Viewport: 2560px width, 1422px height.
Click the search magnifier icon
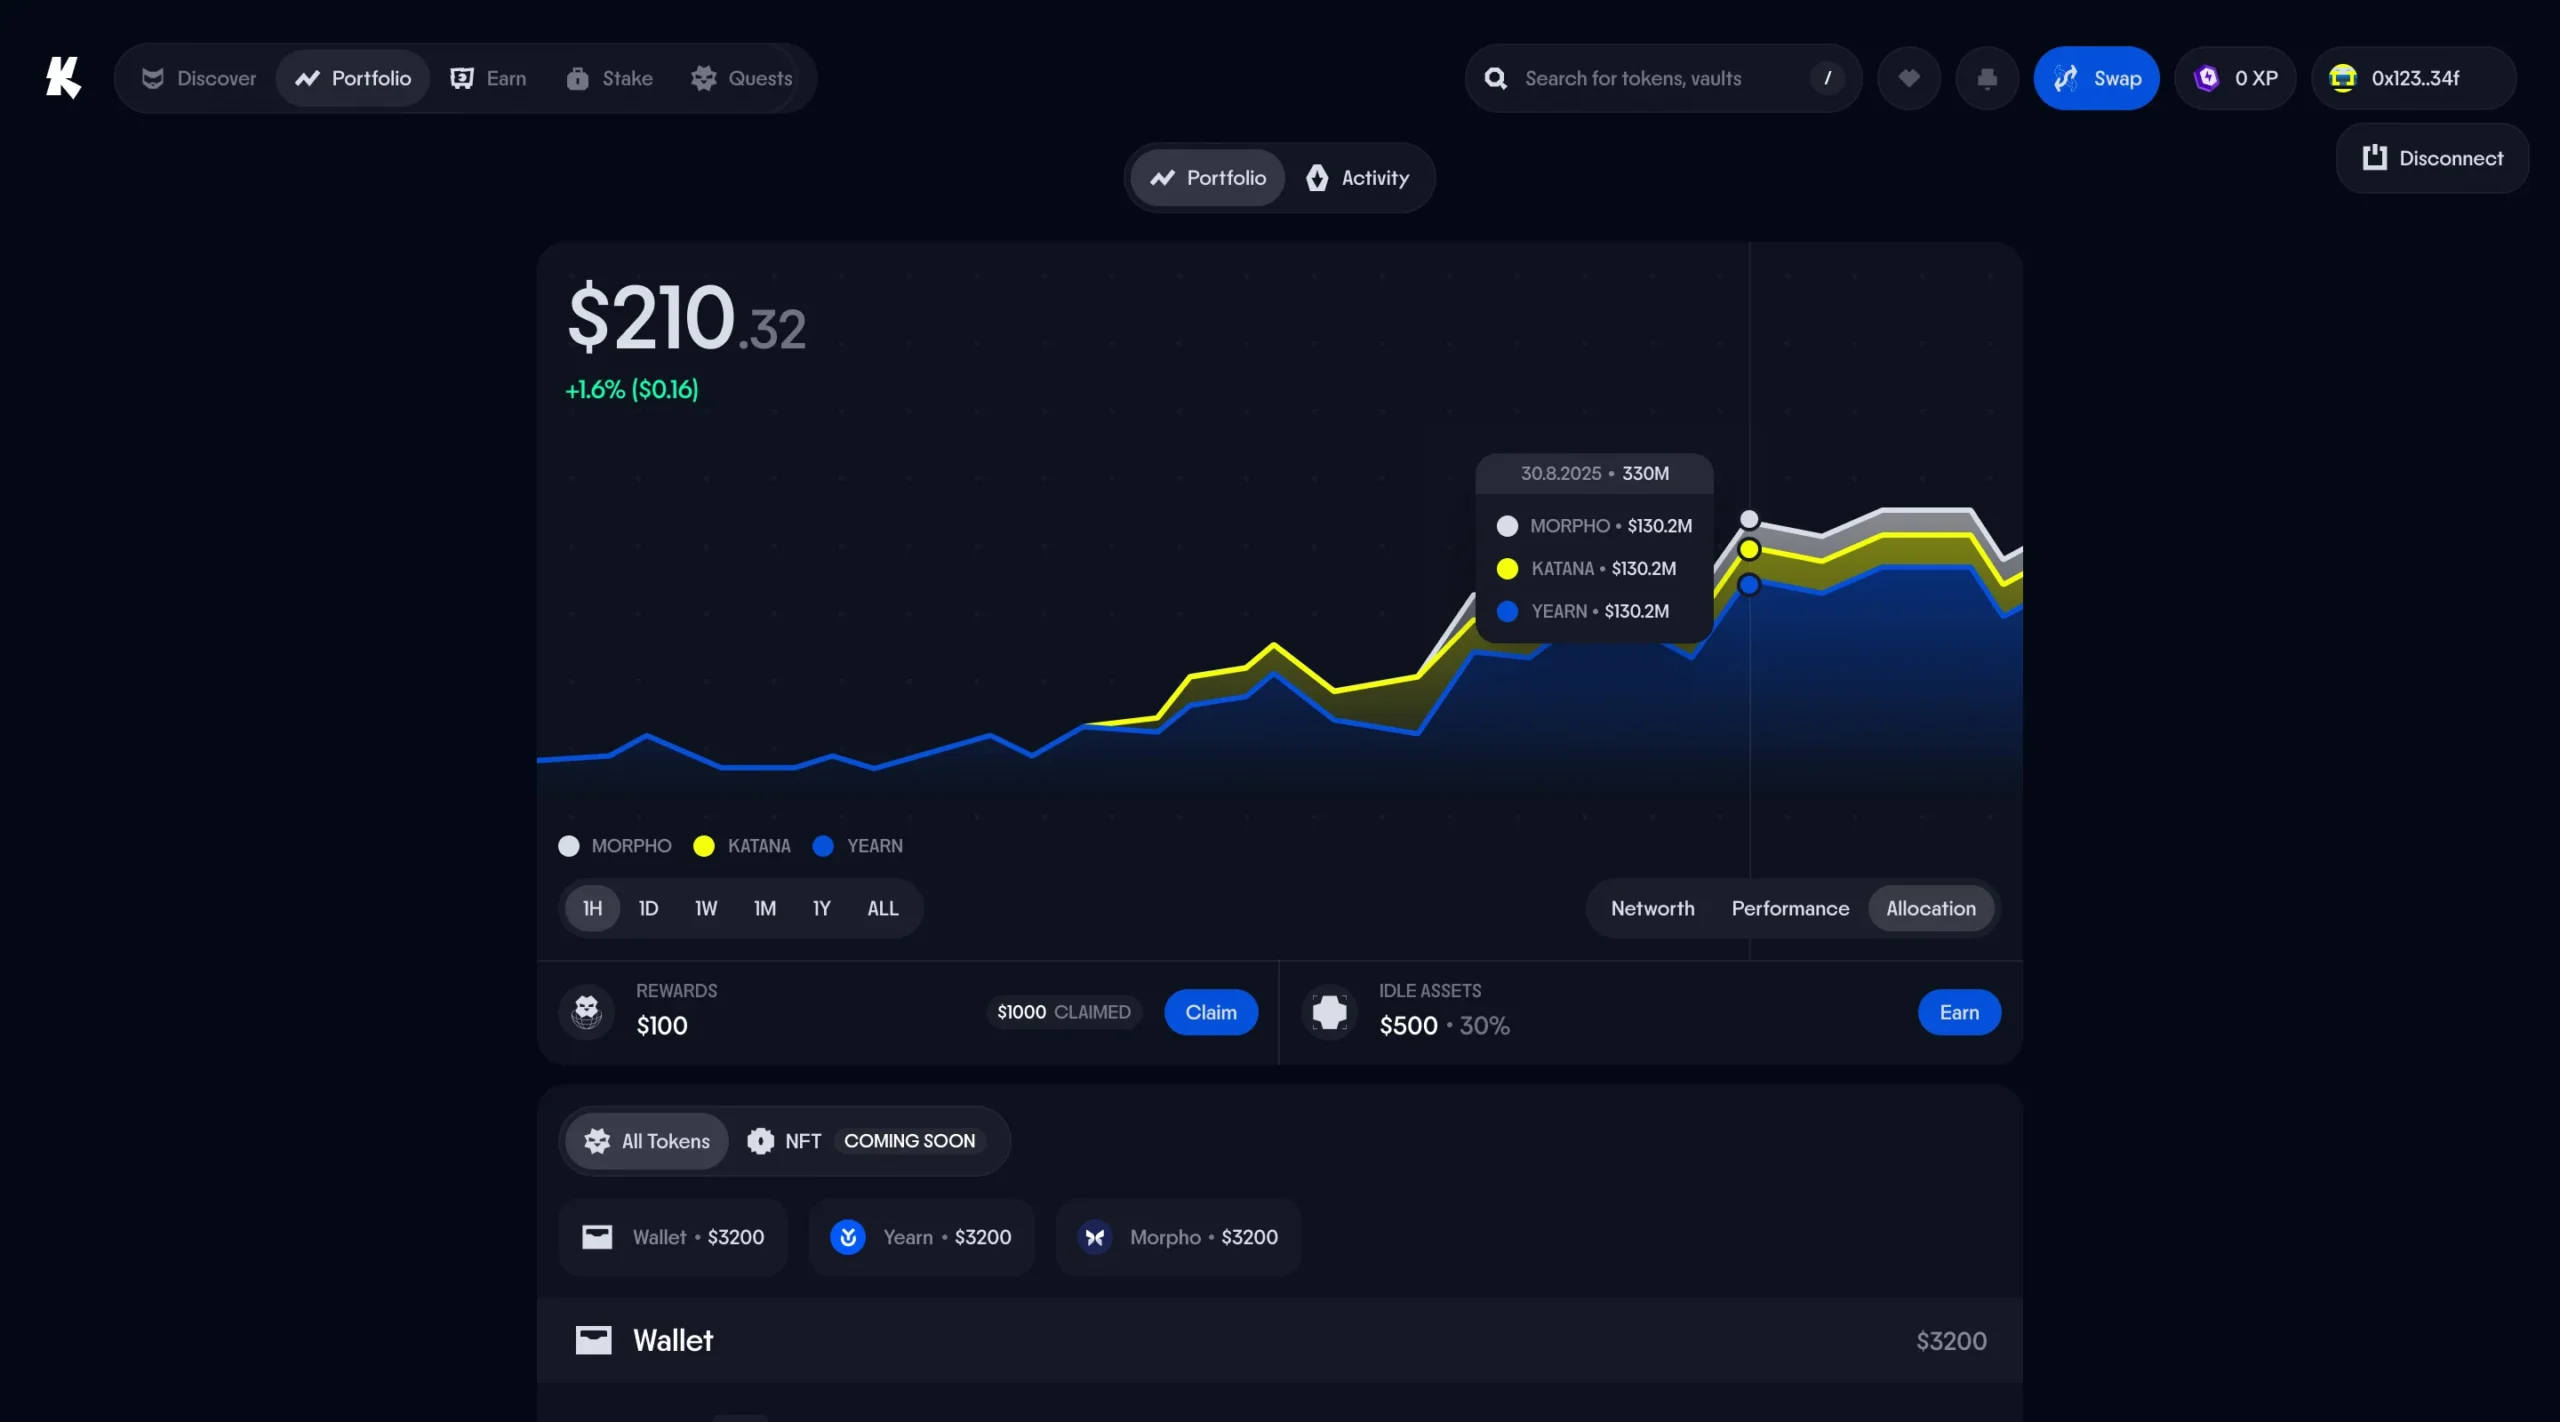pos(1495,78)
